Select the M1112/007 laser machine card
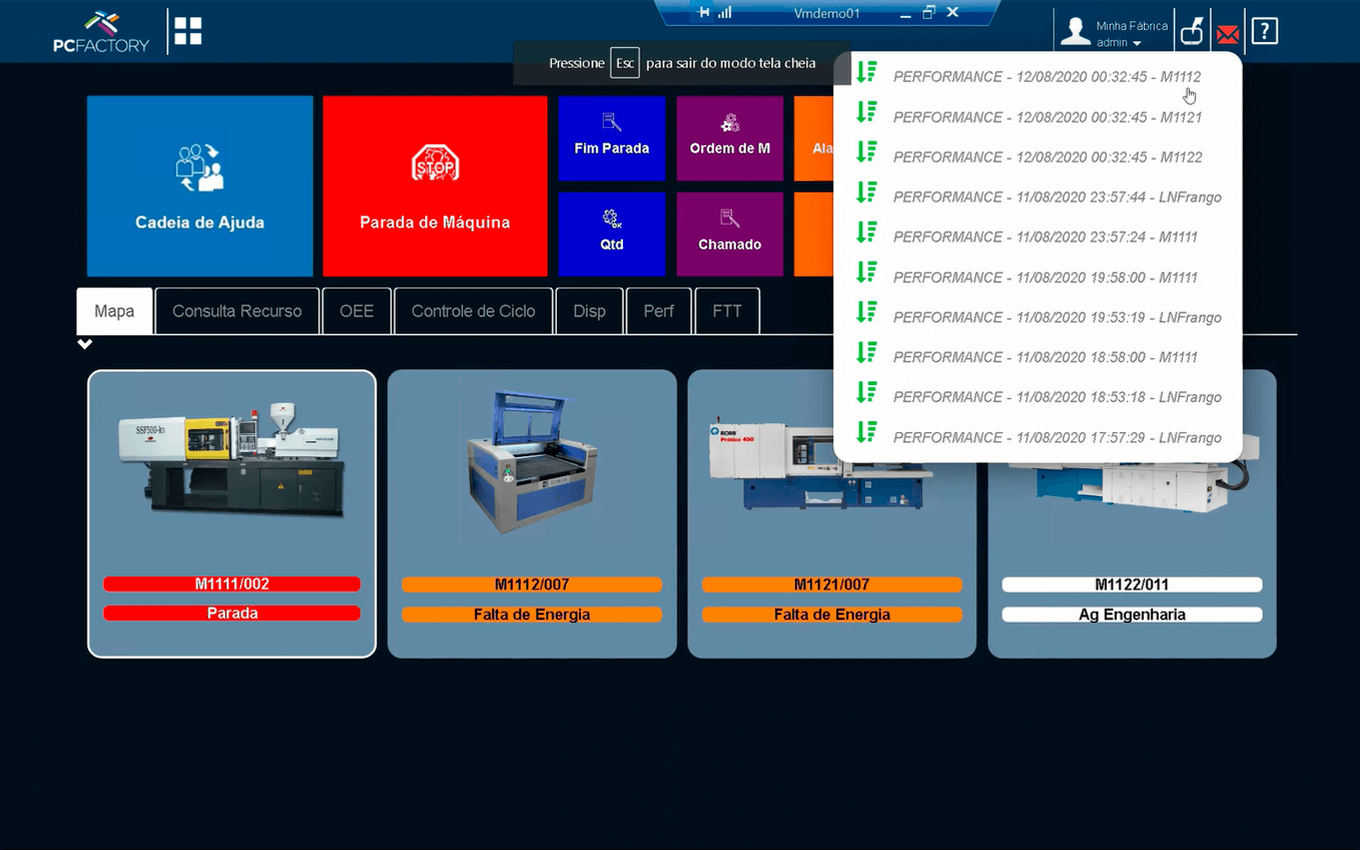 tap(532, 514)
